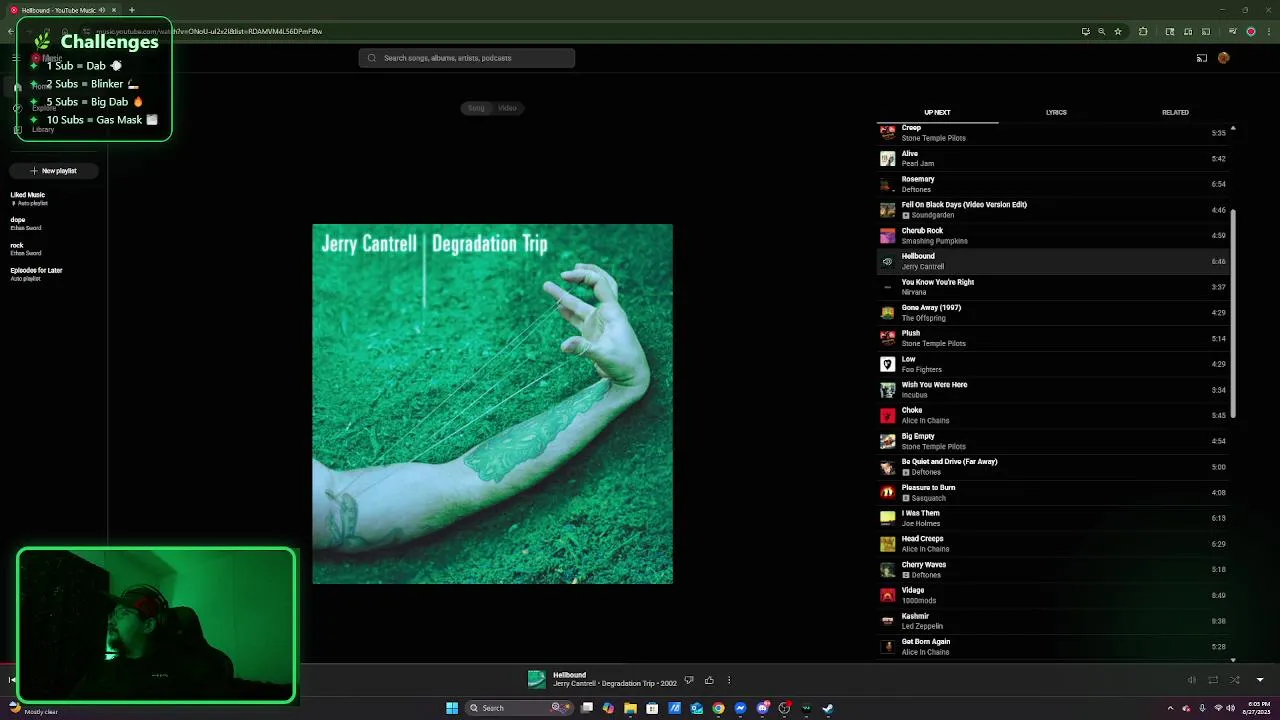This screenshot has width=1280, height=720.
Task: Click Jerry Cantrell artist link in player bar
Action: pos(574,684)
